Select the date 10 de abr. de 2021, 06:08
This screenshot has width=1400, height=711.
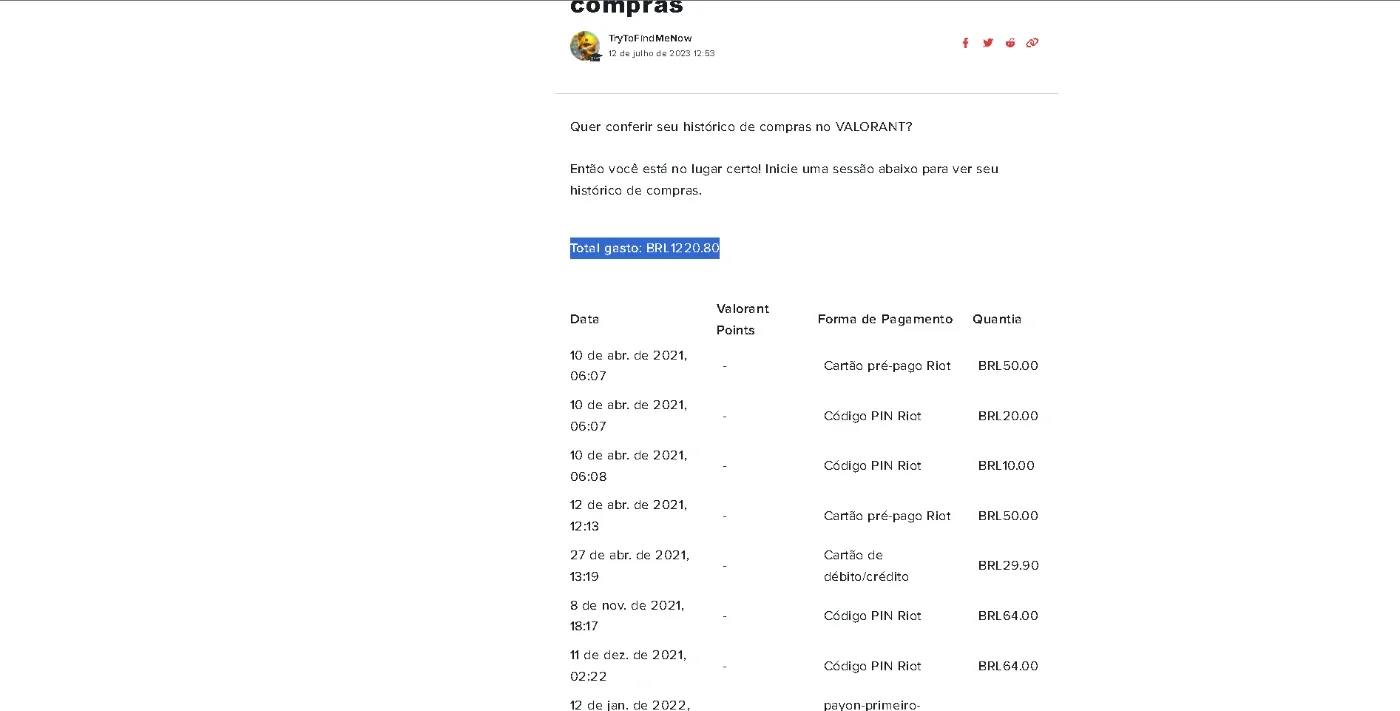point(629,466)
